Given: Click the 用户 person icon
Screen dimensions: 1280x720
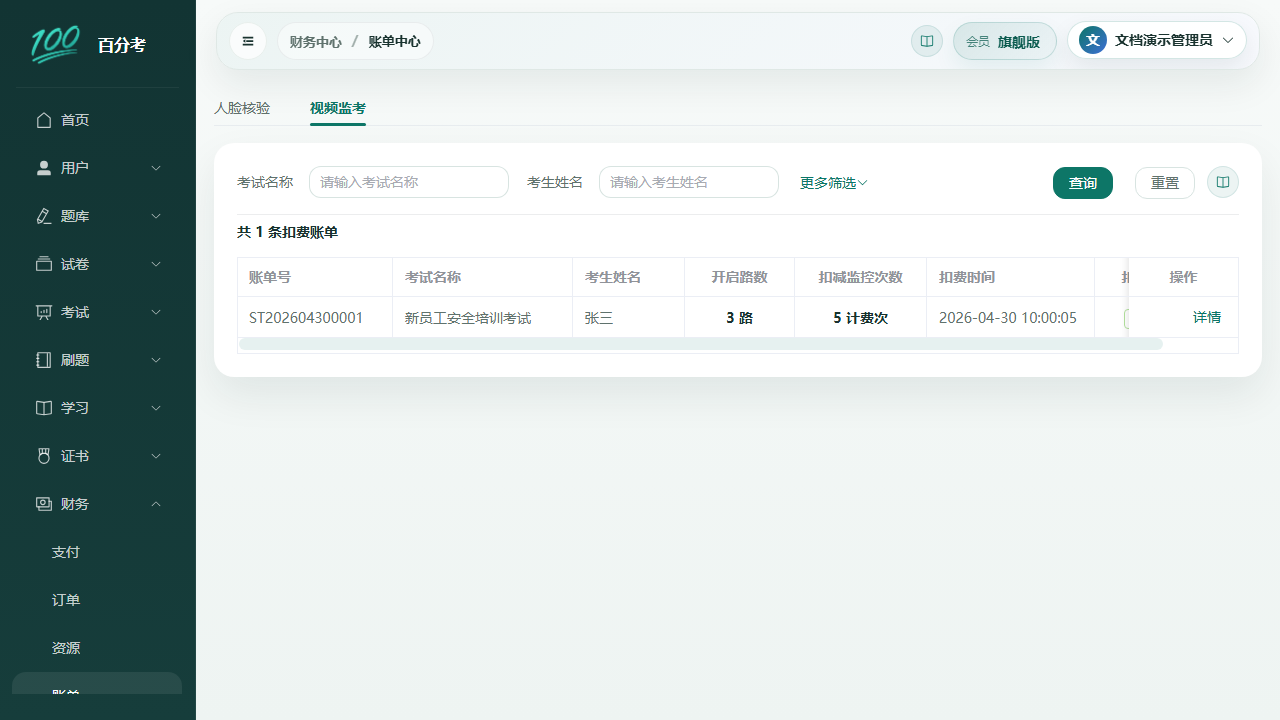Looking at the screenshot, I should pyautogui.click(x=44, y=168).
